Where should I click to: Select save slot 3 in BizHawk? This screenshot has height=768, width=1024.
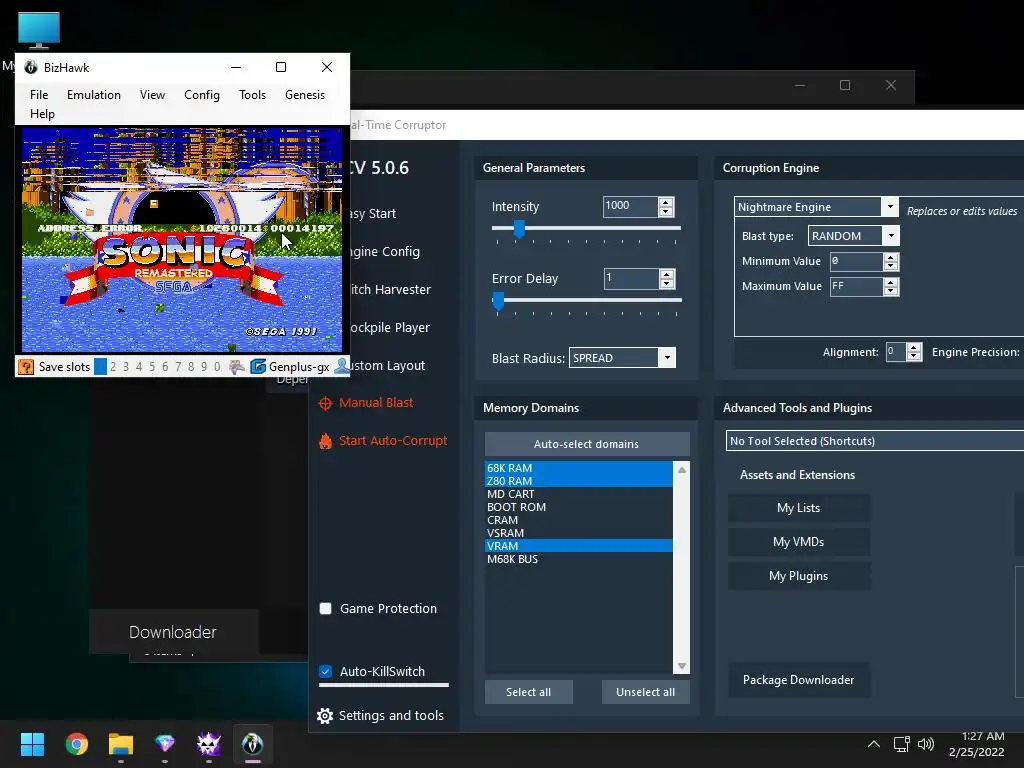click(126, 366)
